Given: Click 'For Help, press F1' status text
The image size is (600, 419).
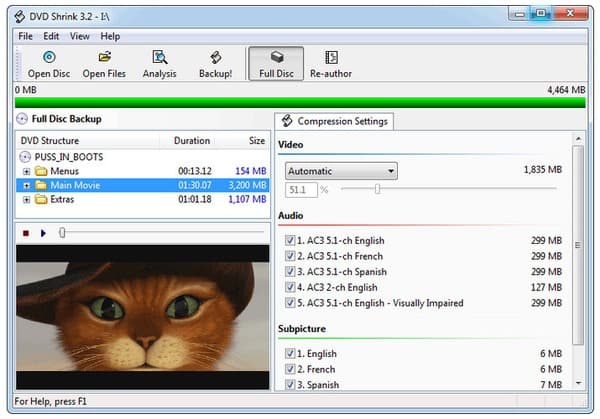Looking at the screenshot, I should point(50,401).
